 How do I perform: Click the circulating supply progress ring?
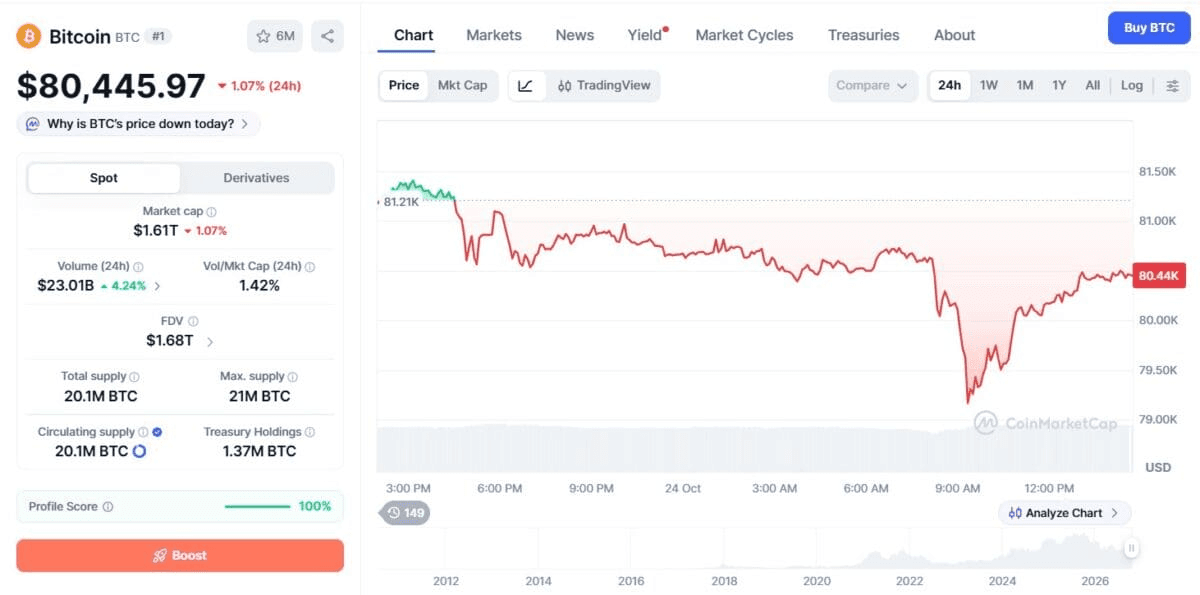(139, 452)
